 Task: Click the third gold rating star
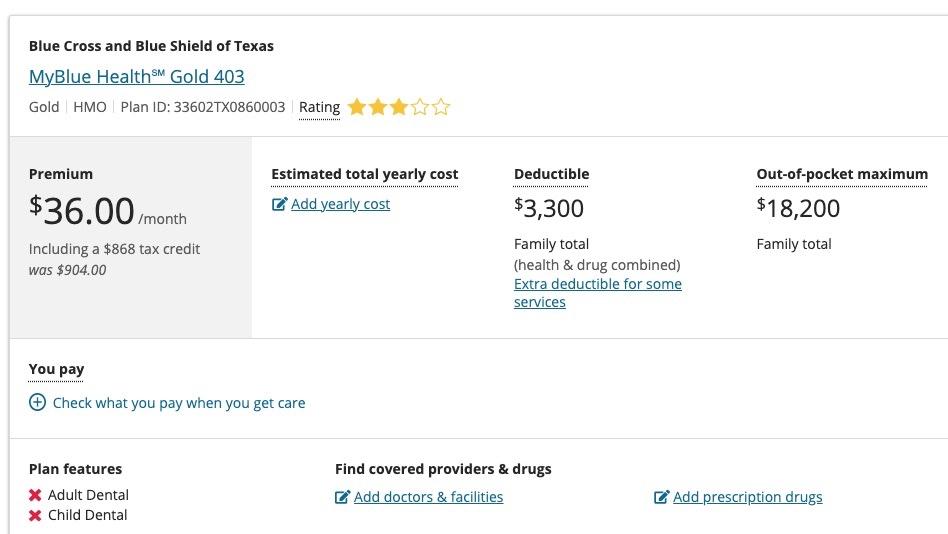click(x=398, y=107)
